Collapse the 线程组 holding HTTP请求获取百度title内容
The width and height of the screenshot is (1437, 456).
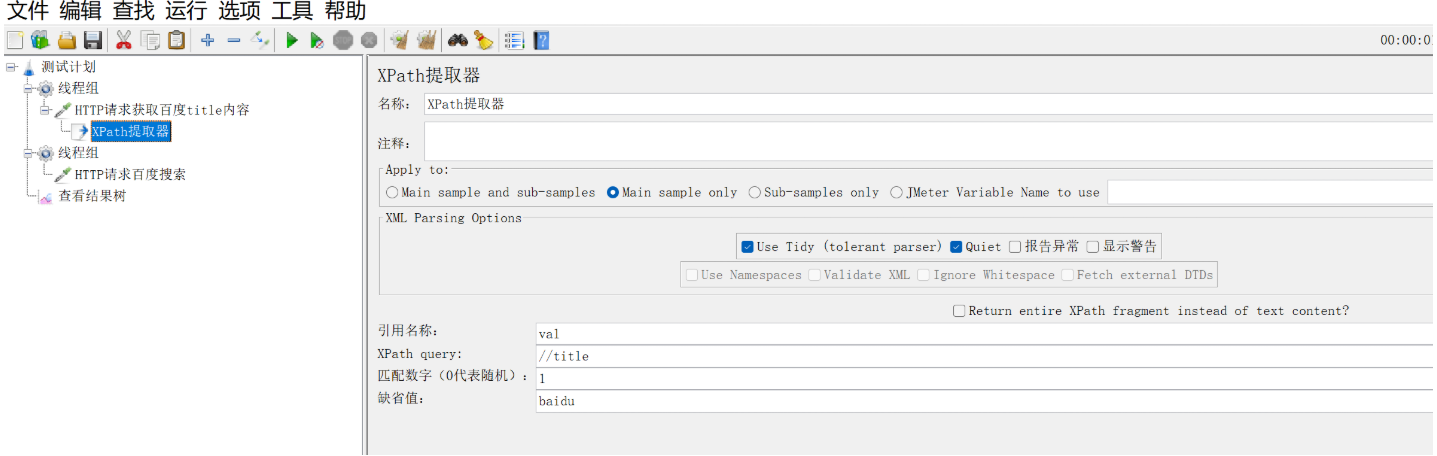[x=28, y=88]
